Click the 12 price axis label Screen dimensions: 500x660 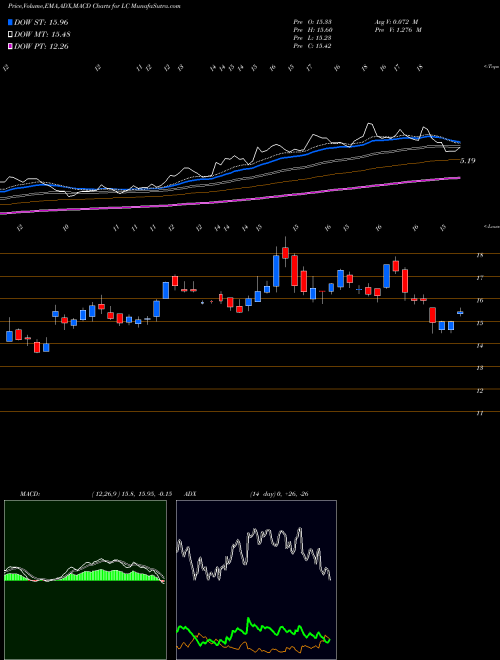pos(479,391)
